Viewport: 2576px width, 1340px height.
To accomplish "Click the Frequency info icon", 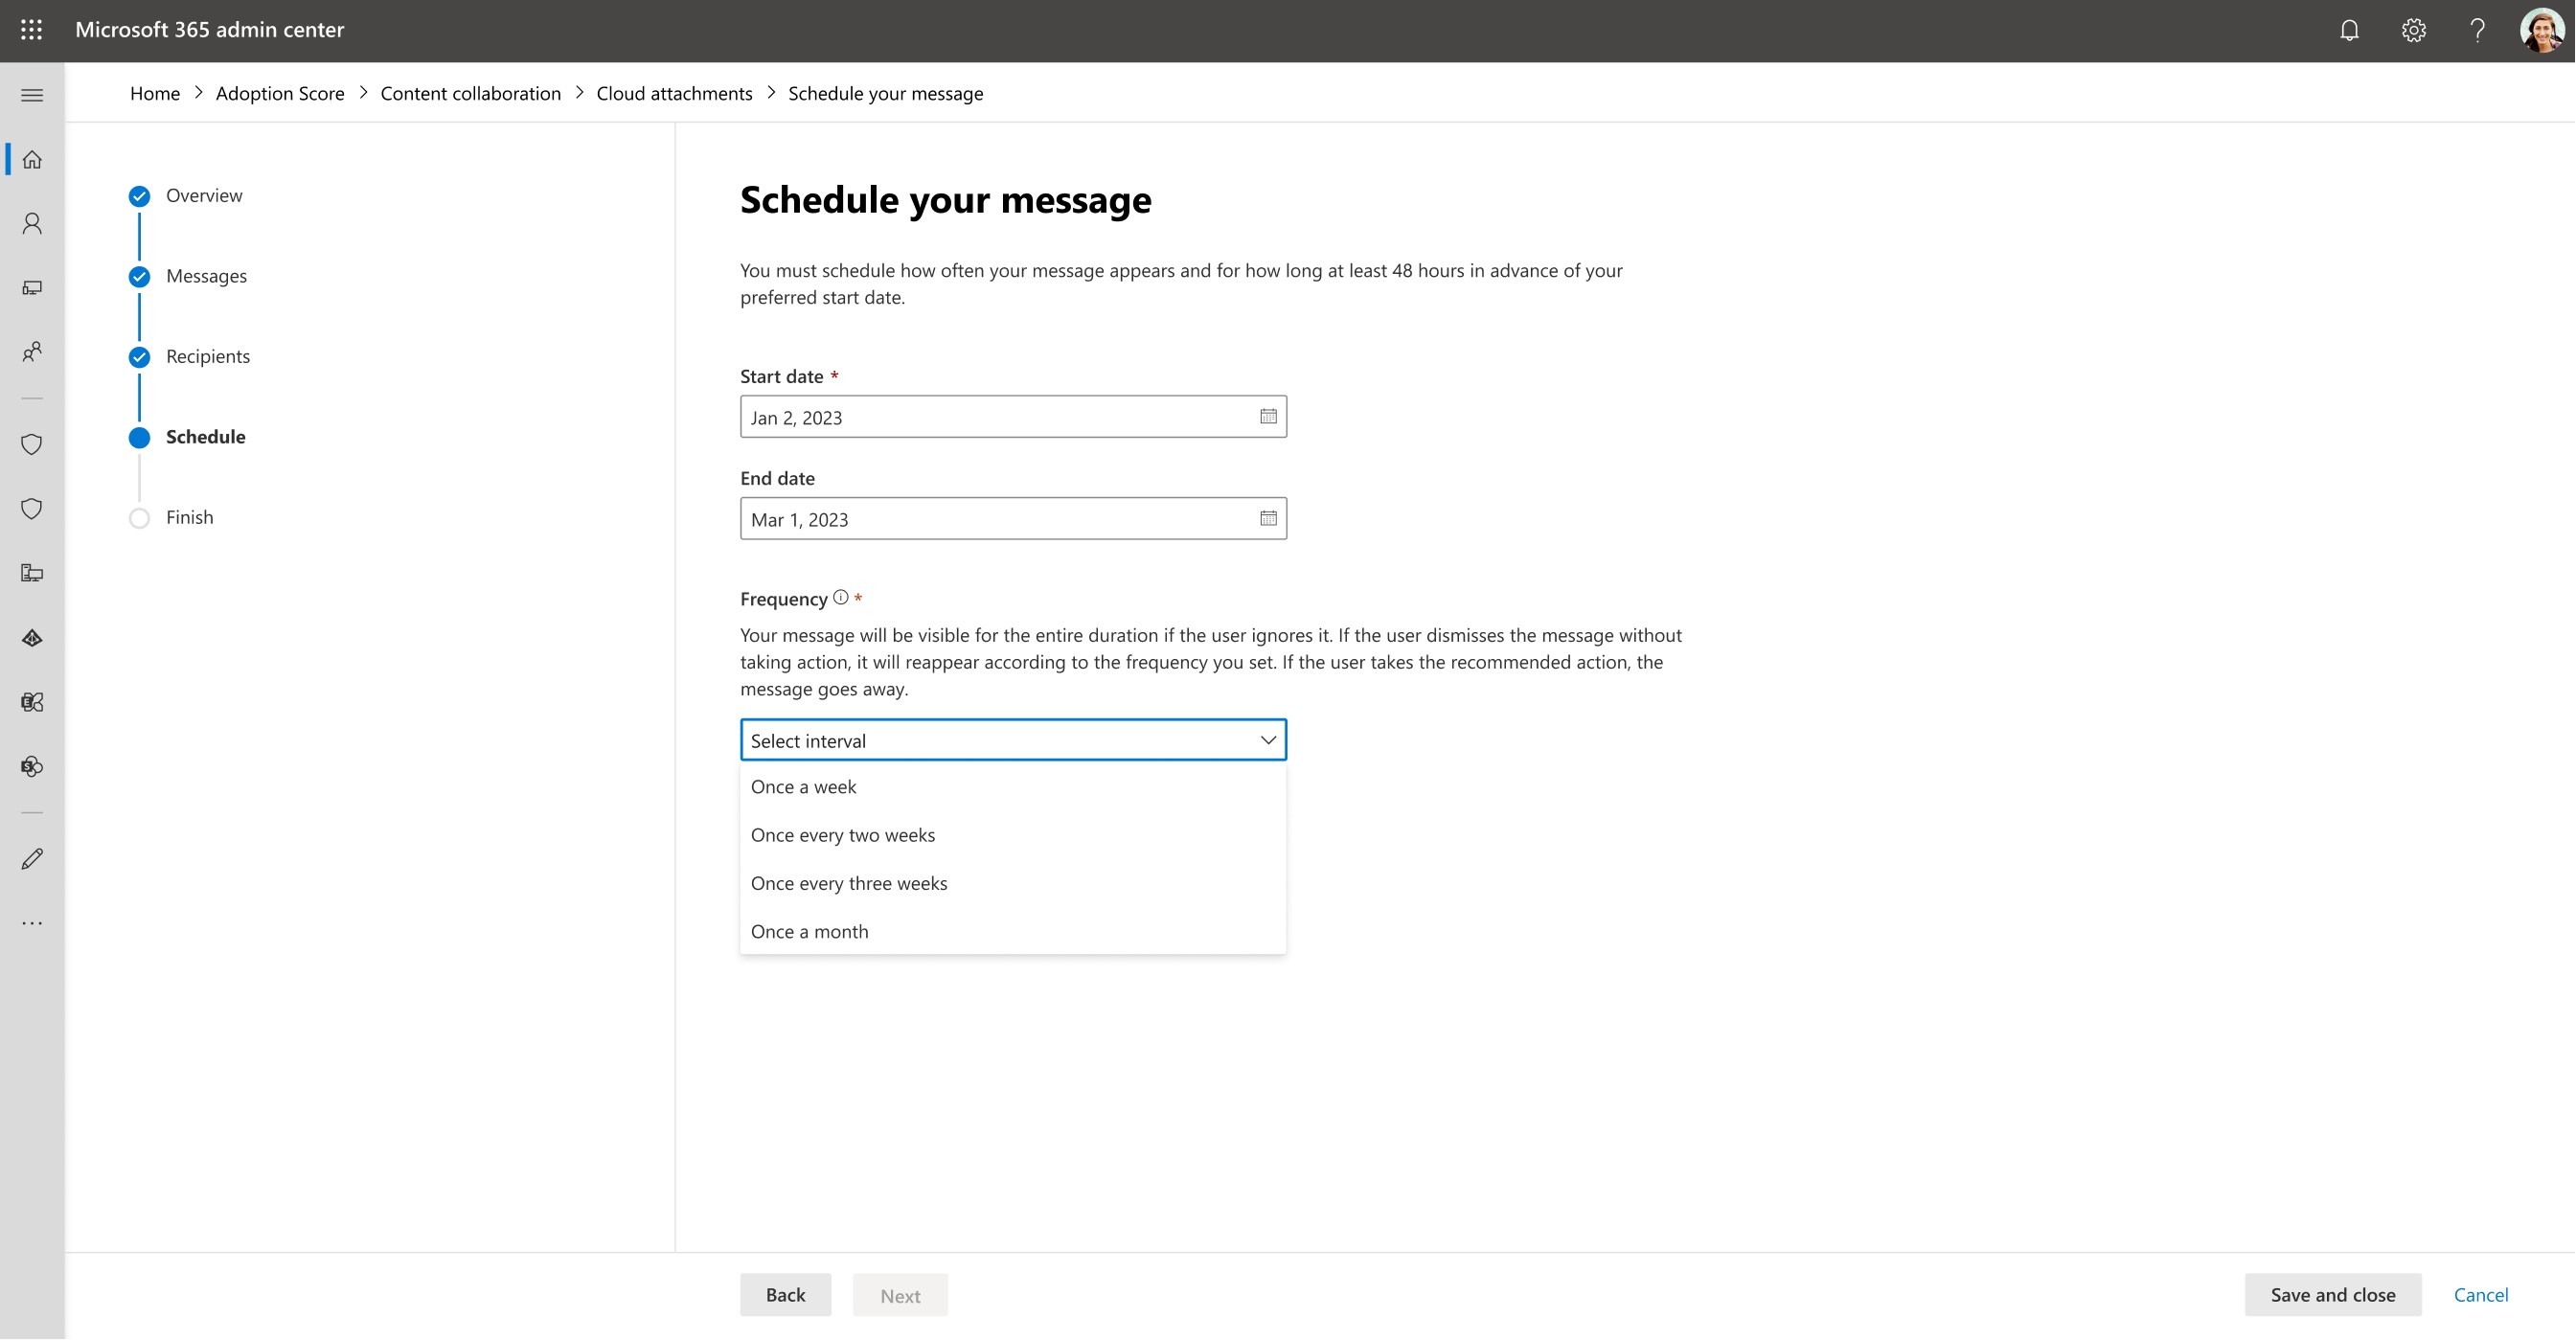I will click(x=841, y=597).
